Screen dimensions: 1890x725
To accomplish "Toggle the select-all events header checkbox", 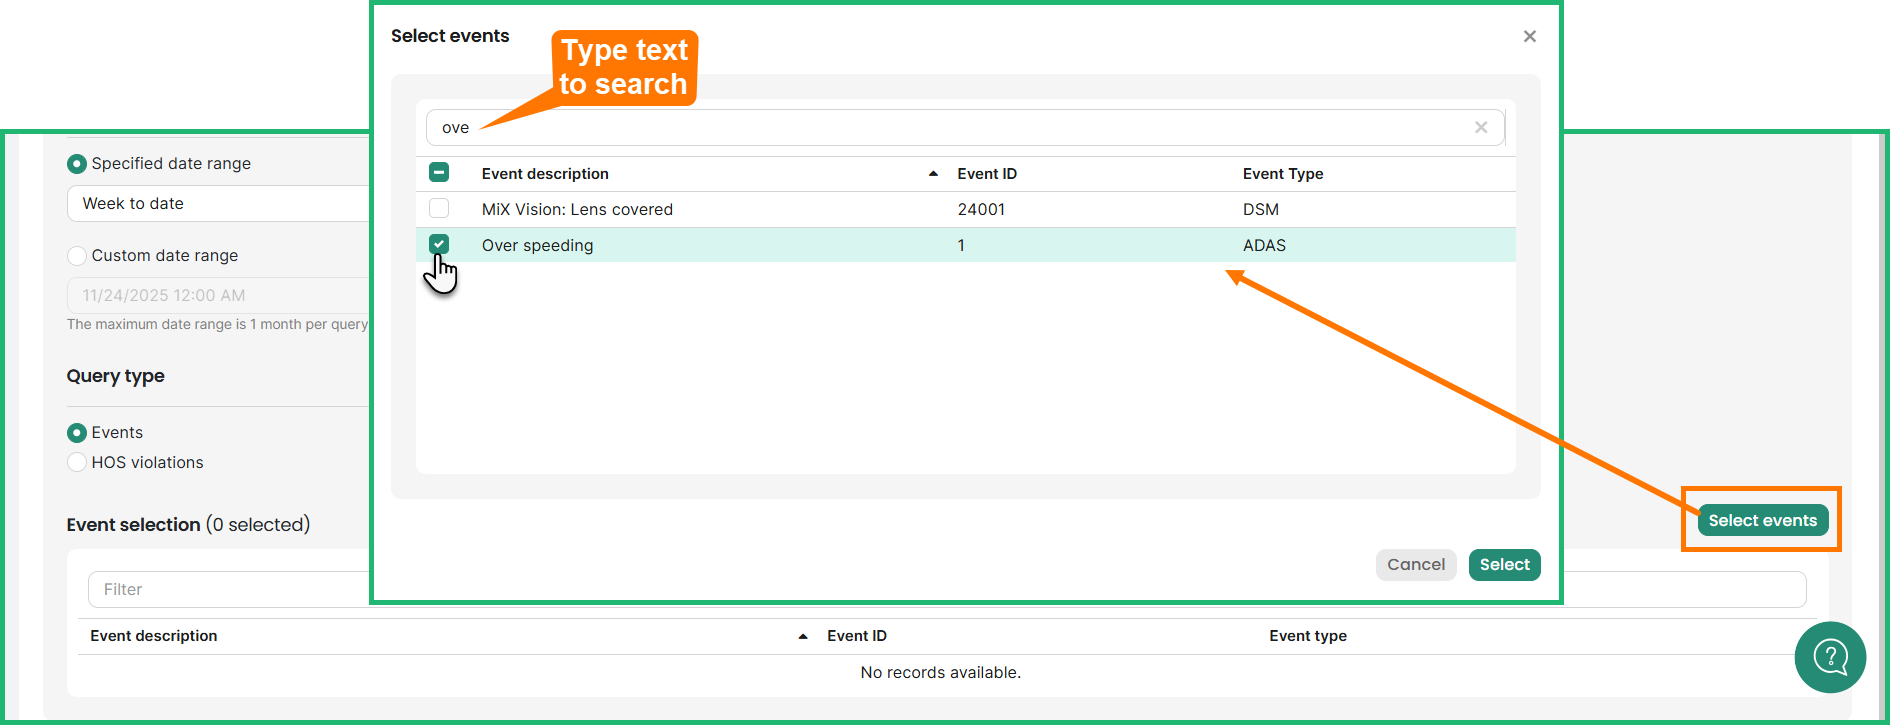I will [x=439, y=173].
